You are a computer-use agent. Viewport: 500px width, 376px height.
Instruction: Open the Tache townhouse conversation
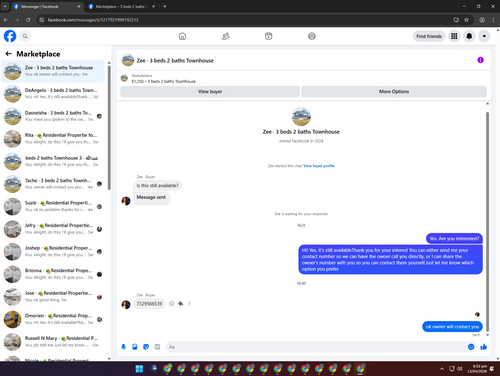(x=53, y=184)
